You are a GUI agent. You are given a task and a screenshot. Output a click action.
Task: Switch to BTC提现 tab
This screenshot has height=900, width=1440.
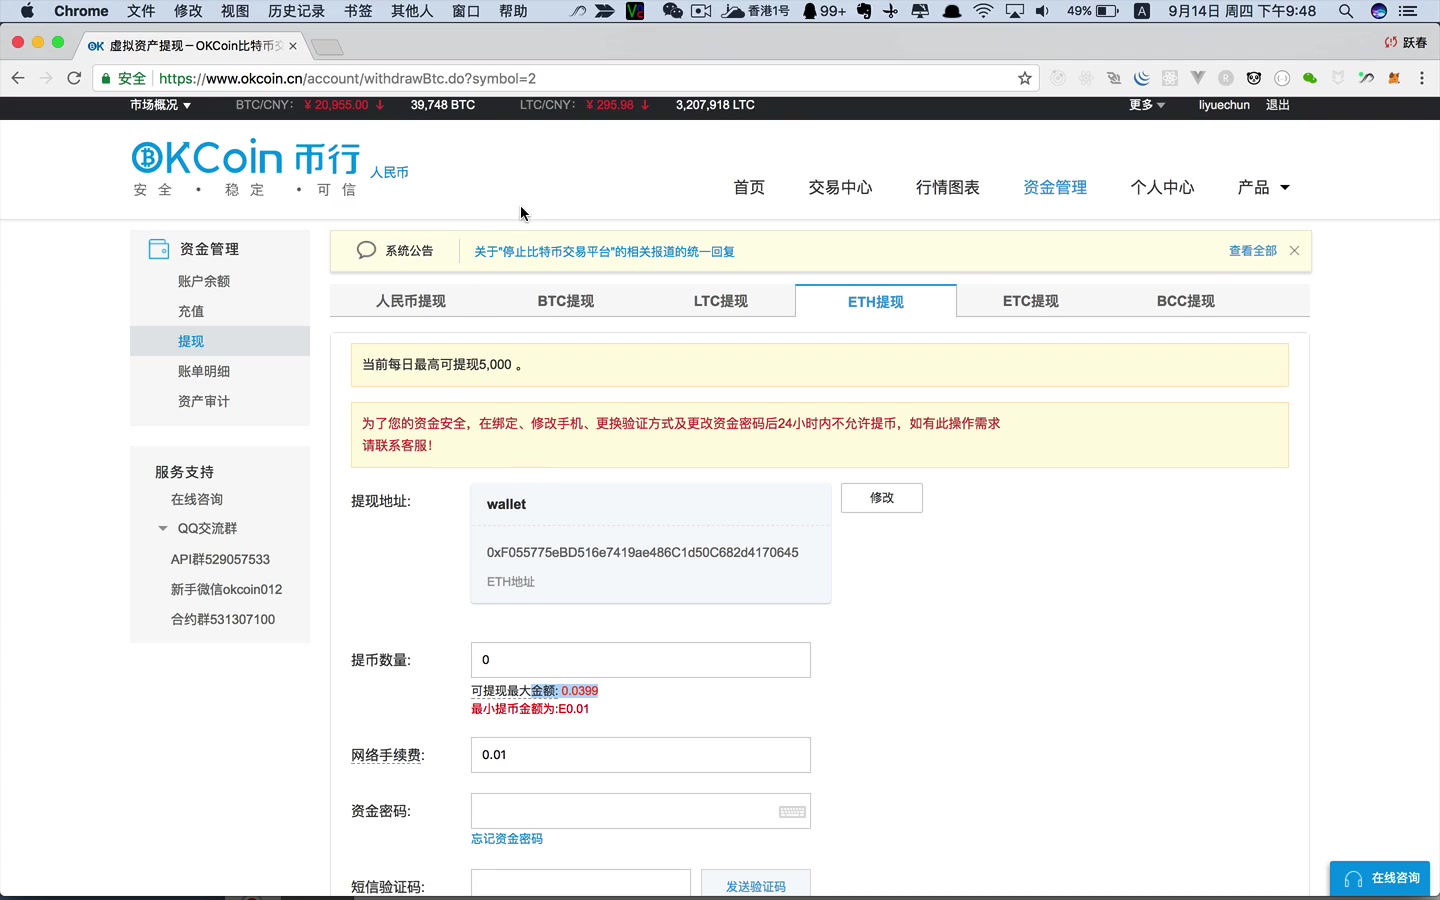click(565, 301)
